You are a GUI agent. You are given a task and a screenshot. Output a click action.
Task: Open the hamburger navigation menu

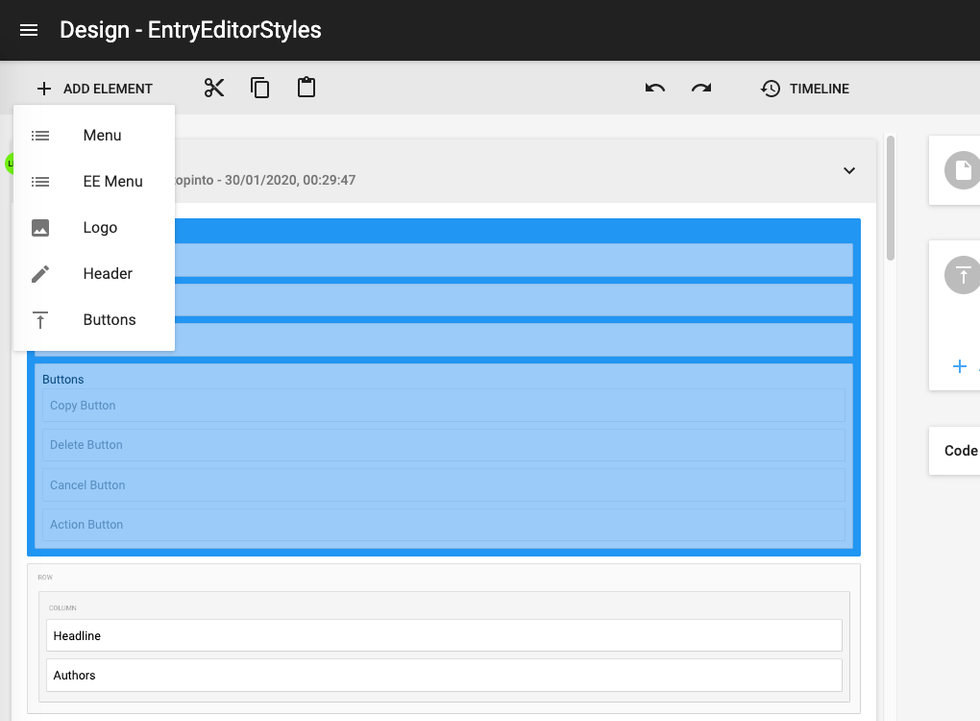point(29,30)
